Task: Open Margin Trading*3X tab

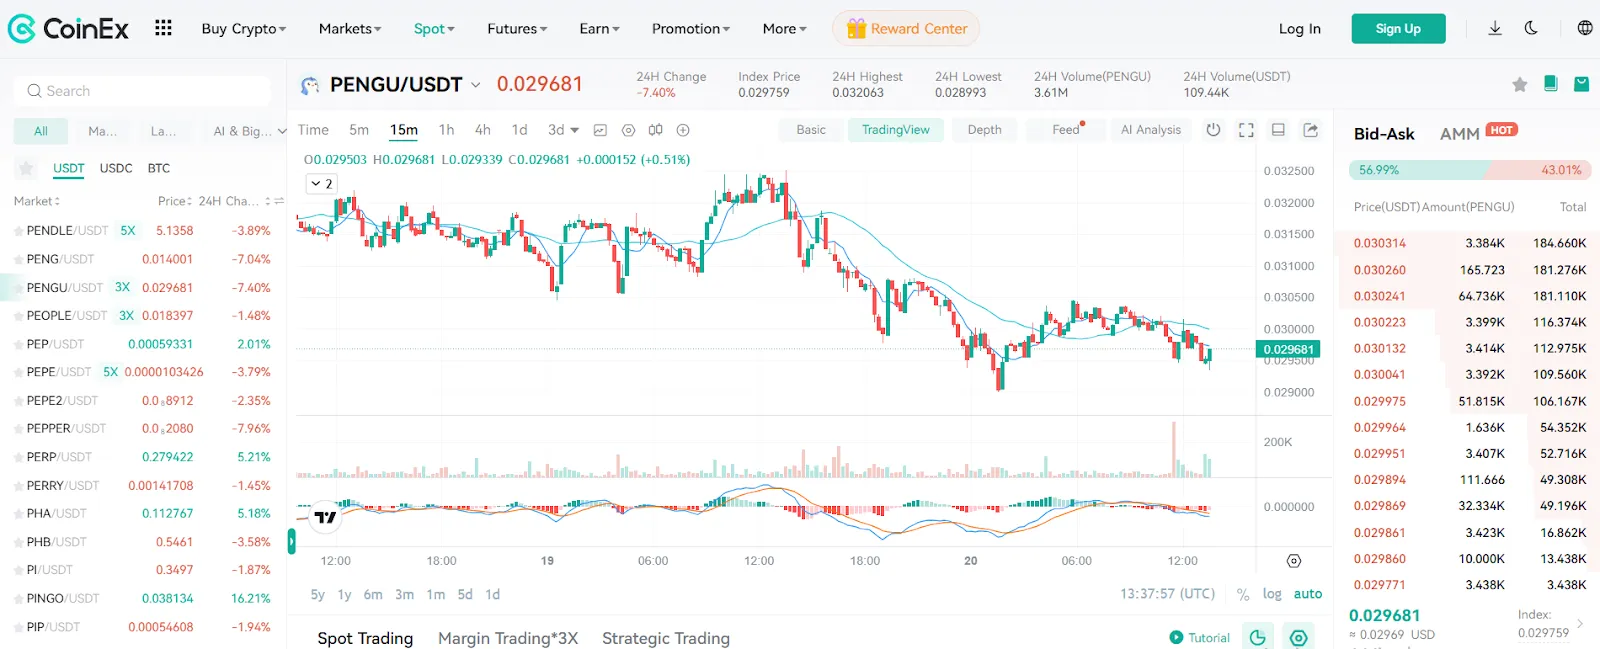Action: (508, 638)
